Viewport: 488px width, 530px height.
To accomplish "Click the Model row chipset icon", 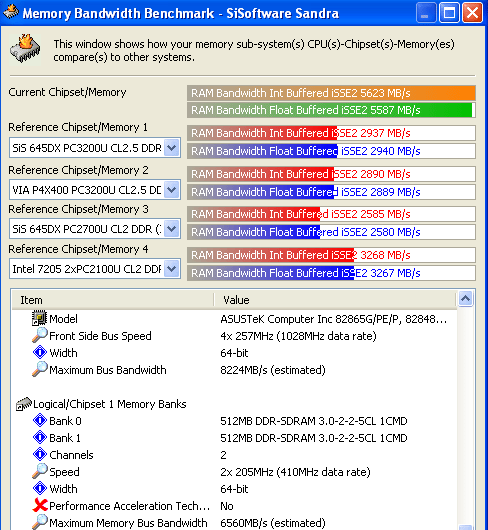I will point(39,318).
